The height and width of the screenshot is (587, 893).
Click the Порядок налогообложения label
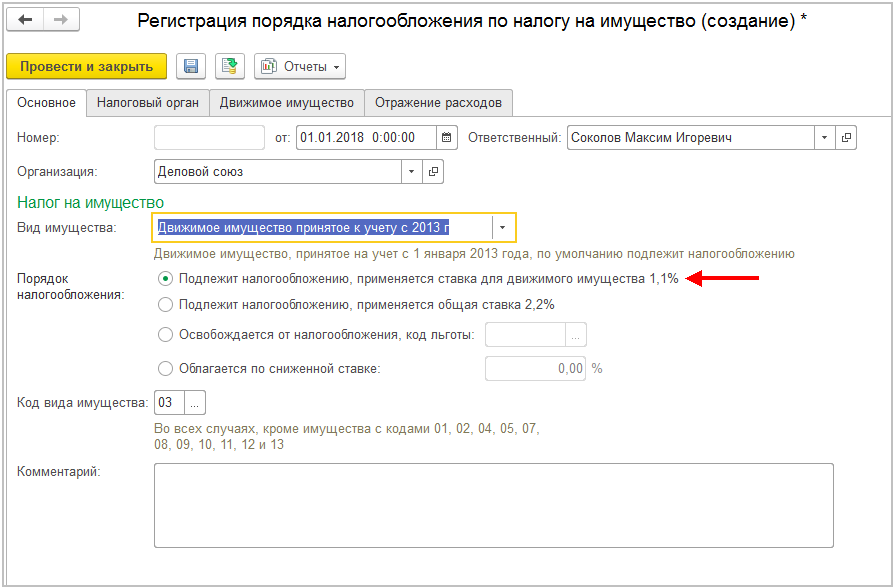point(71,287)
